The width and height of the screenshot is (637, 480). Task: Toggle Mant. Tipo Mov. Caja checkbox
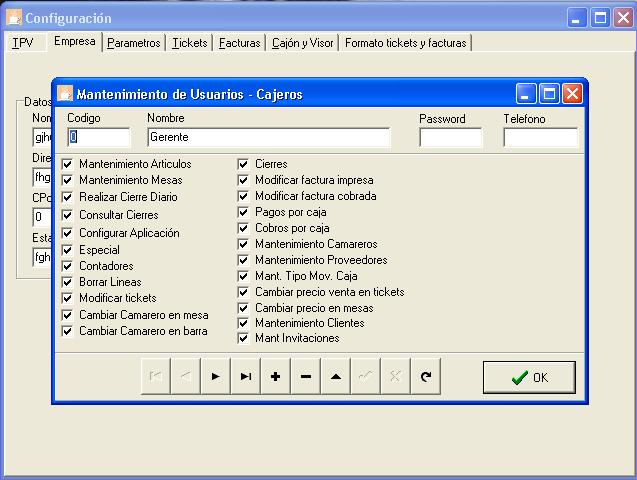(x=243, y=276)
